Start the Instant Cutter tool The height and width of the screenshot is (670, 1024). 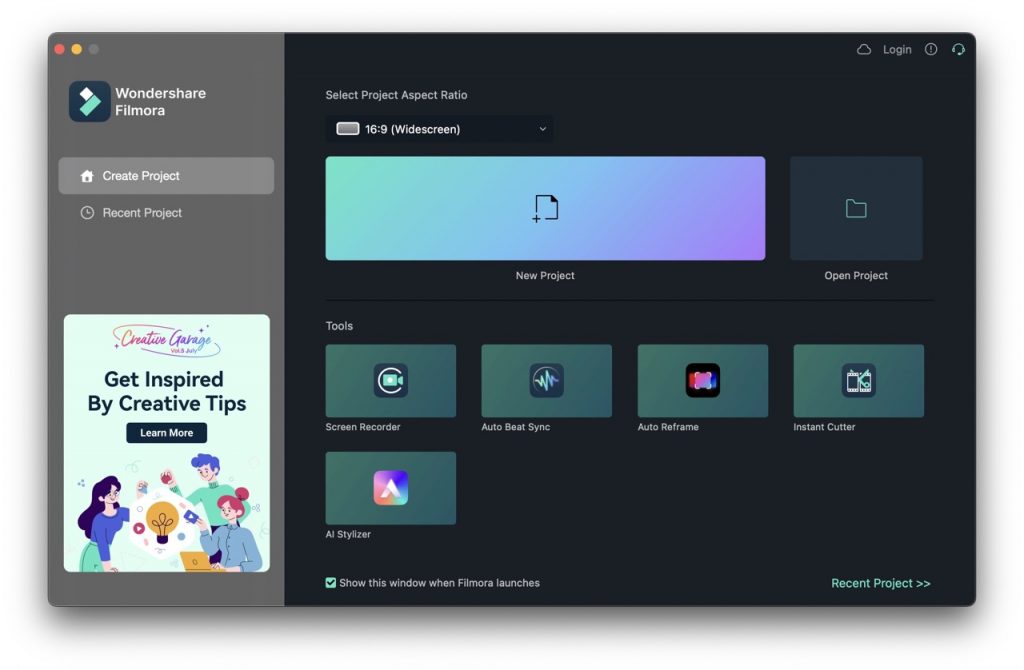[x=858, y=381]
